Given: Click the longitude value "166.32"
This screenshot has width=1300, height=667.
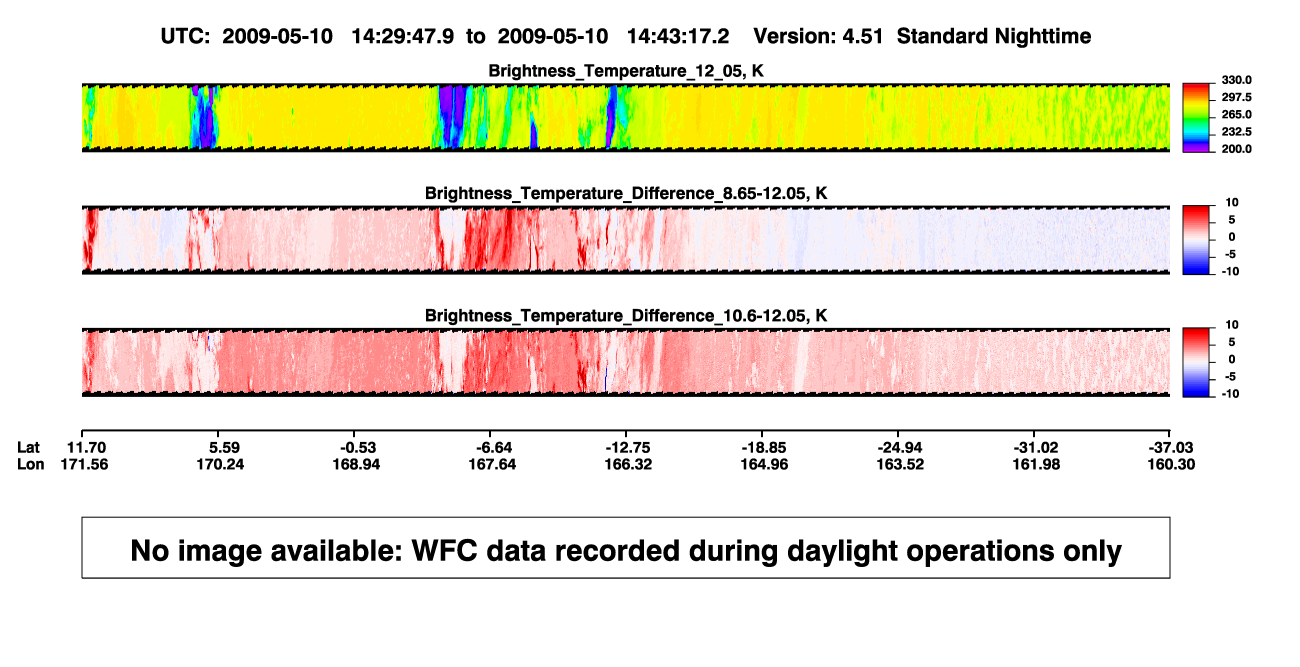Looking at the screenshot, I should 630,464.
